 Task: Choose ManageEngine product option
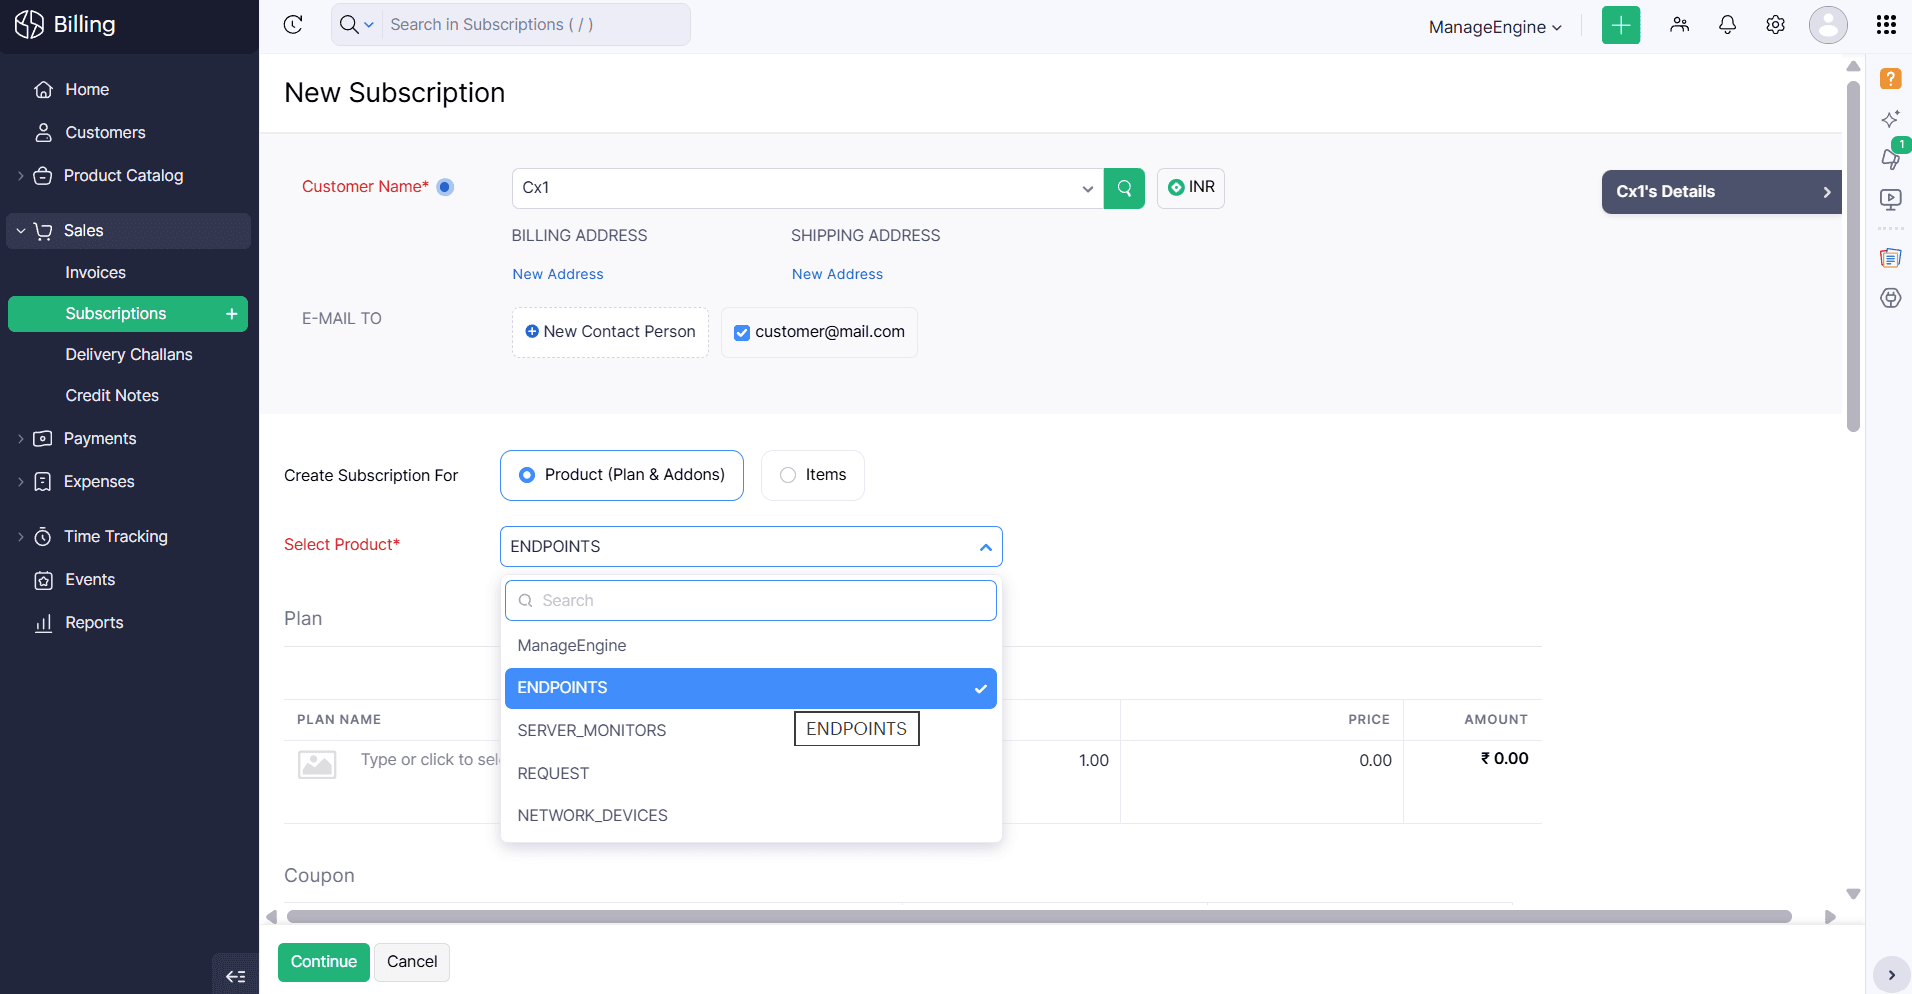(x=751, y=646)
